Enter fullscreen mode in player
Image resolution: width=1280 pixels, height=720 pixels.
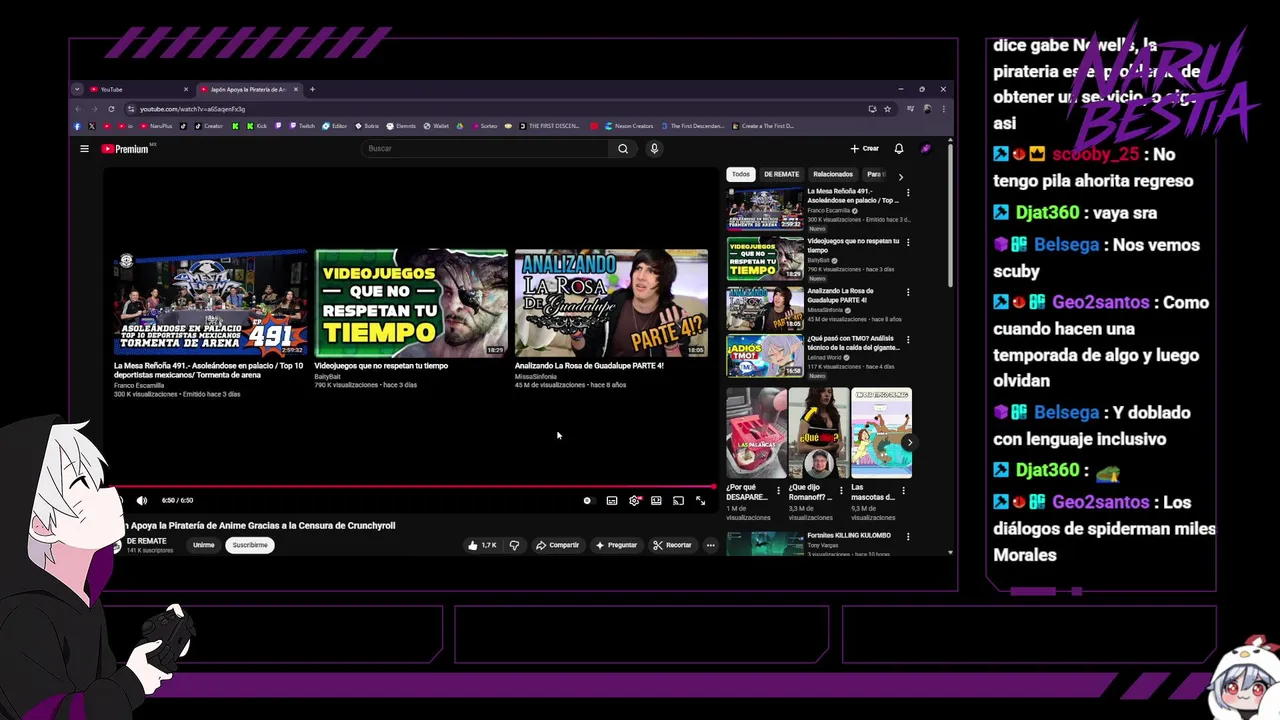click(x=700, y=500)
